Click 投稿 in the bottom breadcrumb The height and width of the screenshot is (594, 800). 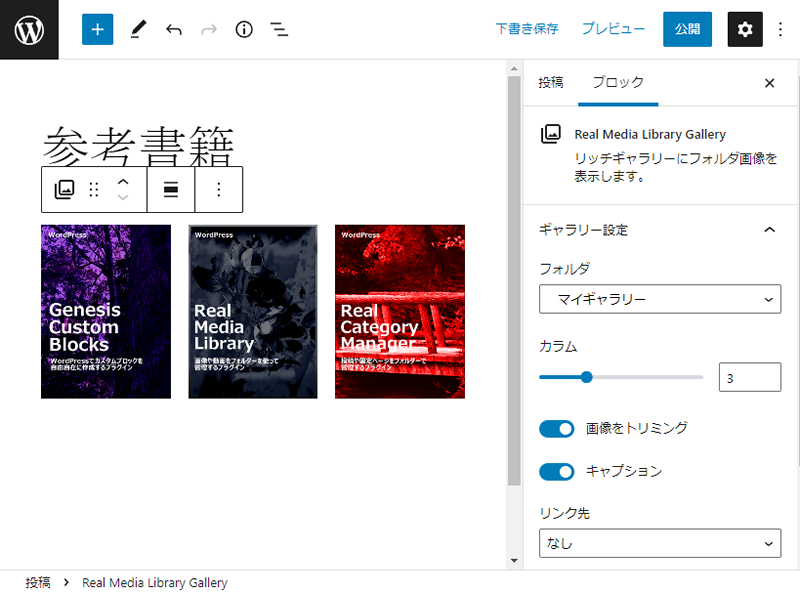(38, 582)
